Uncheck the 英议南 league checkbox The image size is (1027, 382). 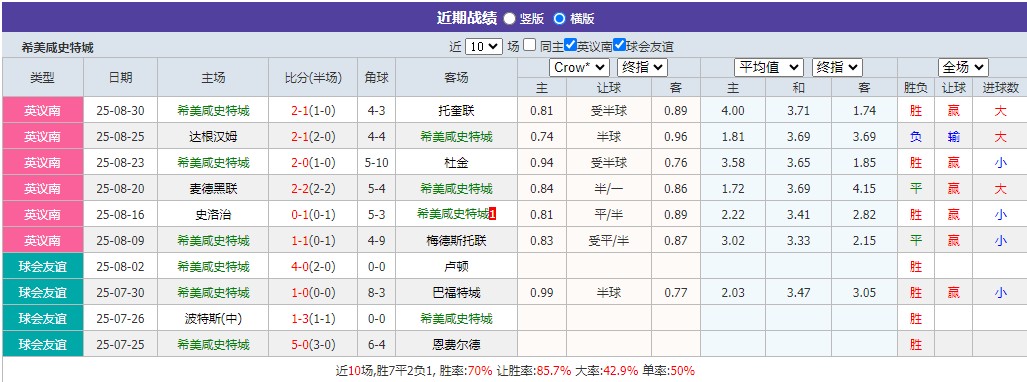coord(570,45)
